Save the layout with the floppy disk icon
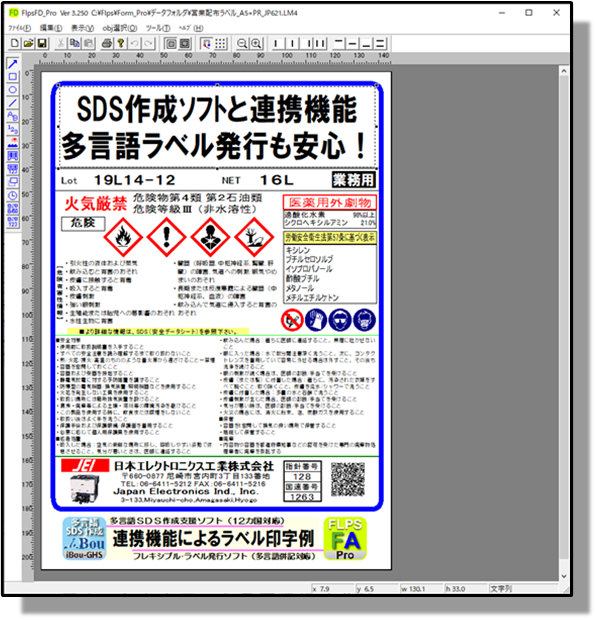The image size is (596, 620). (42, 43)
